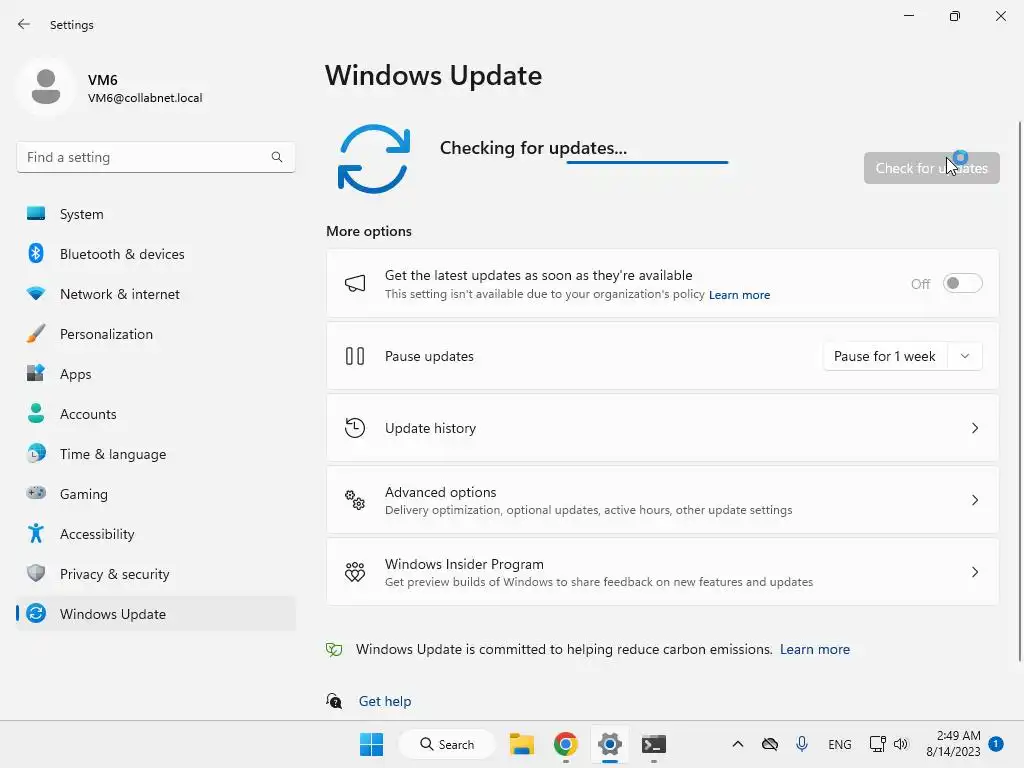
Task: Click the Apps icon in sidebar
Action: [36, 374]
